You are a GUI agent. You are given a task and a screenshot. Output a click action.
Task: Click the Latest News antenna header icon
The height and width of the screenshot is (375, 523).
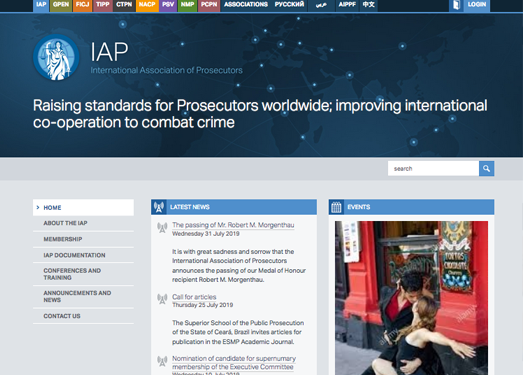159,207
